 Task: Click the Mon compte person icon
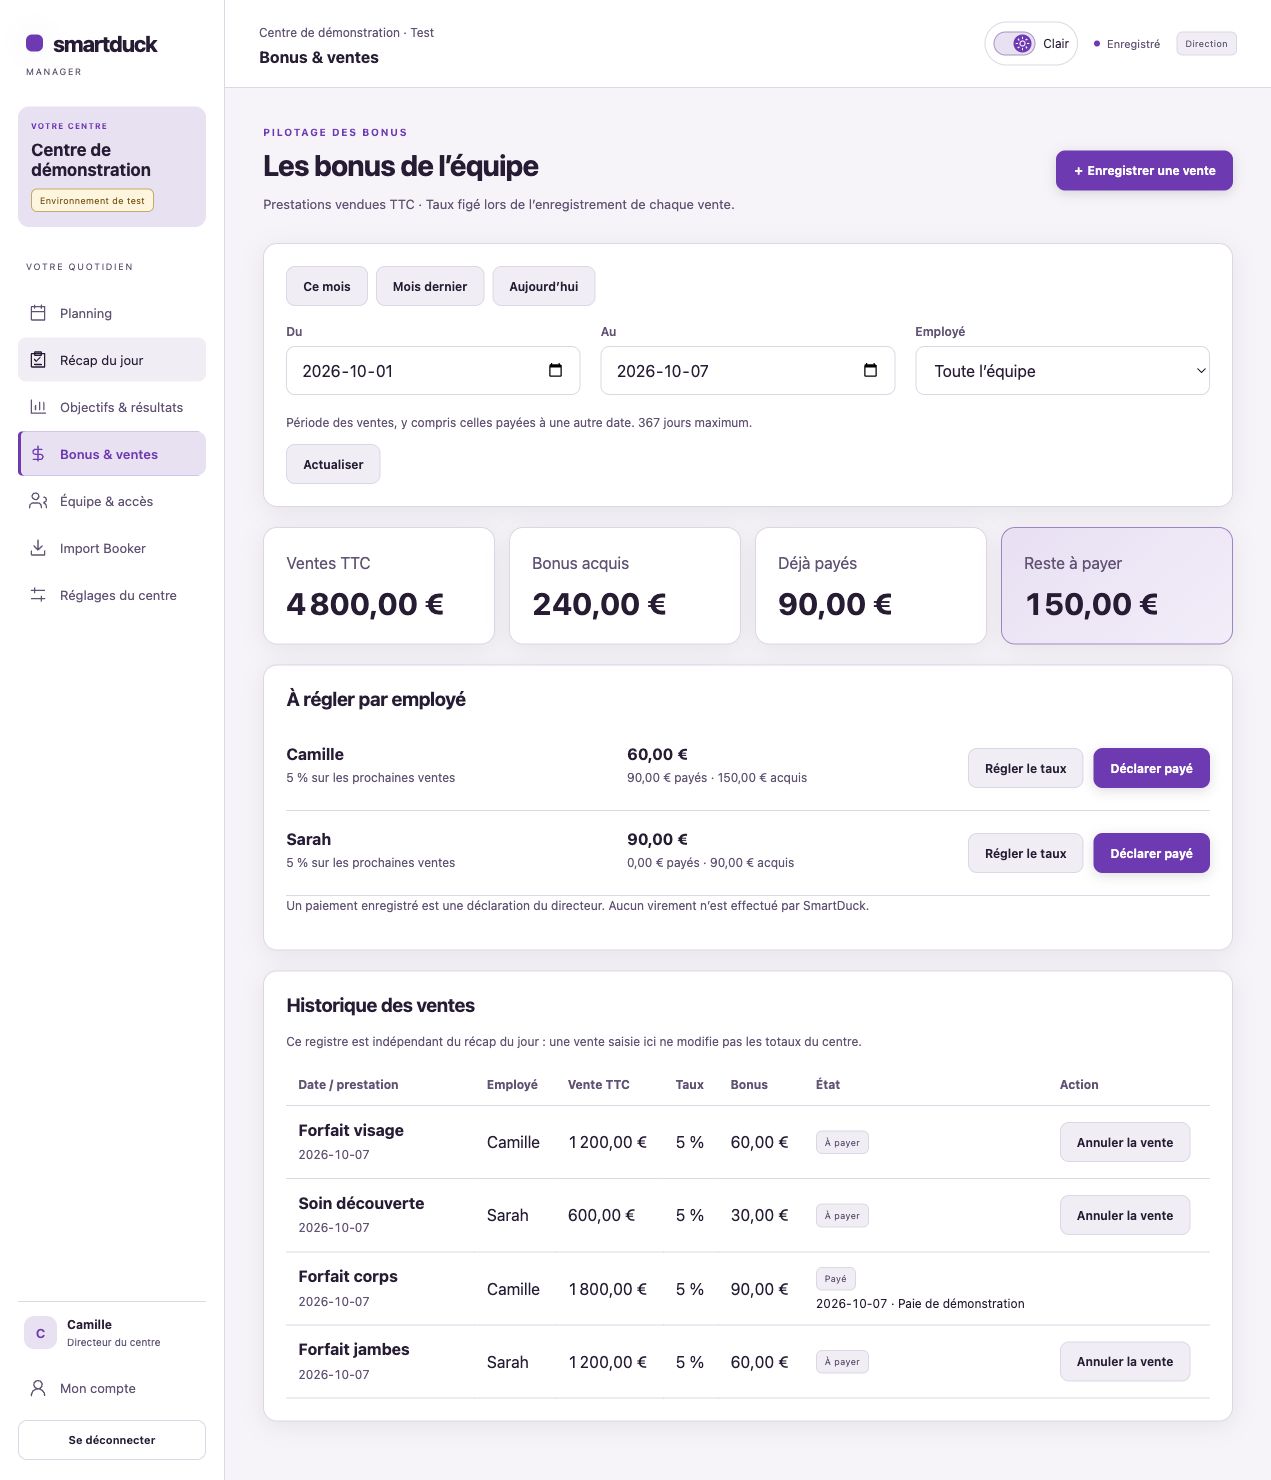(x=38, y=1388)
